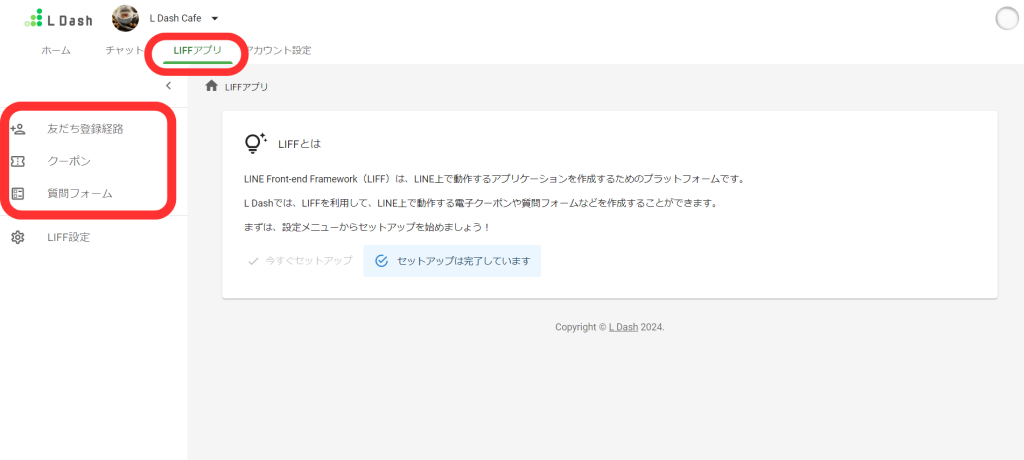Open the L Dash link in the footer
1024x460 pixels.
[623, 327]
